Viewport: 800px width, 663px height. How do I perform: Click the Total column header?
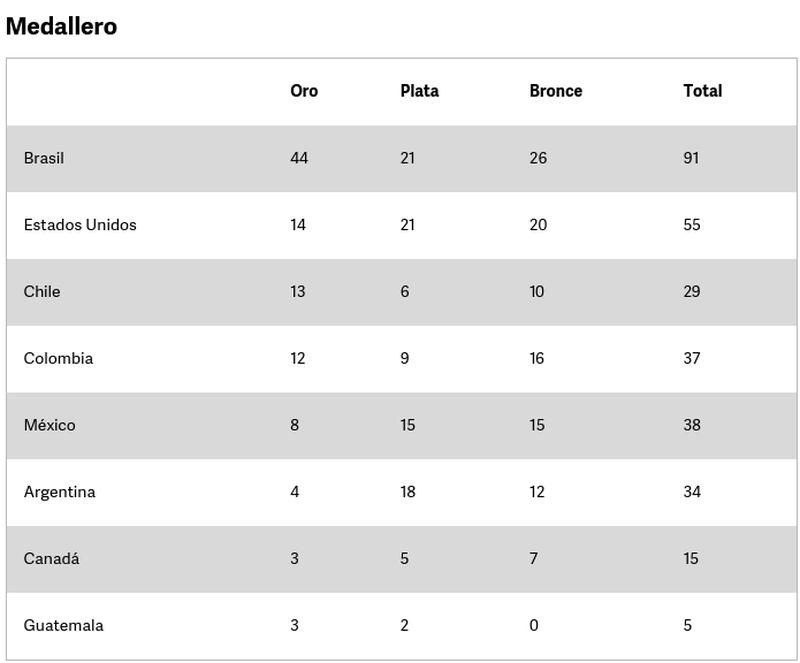pyautogui.click(x=702, y=91)
